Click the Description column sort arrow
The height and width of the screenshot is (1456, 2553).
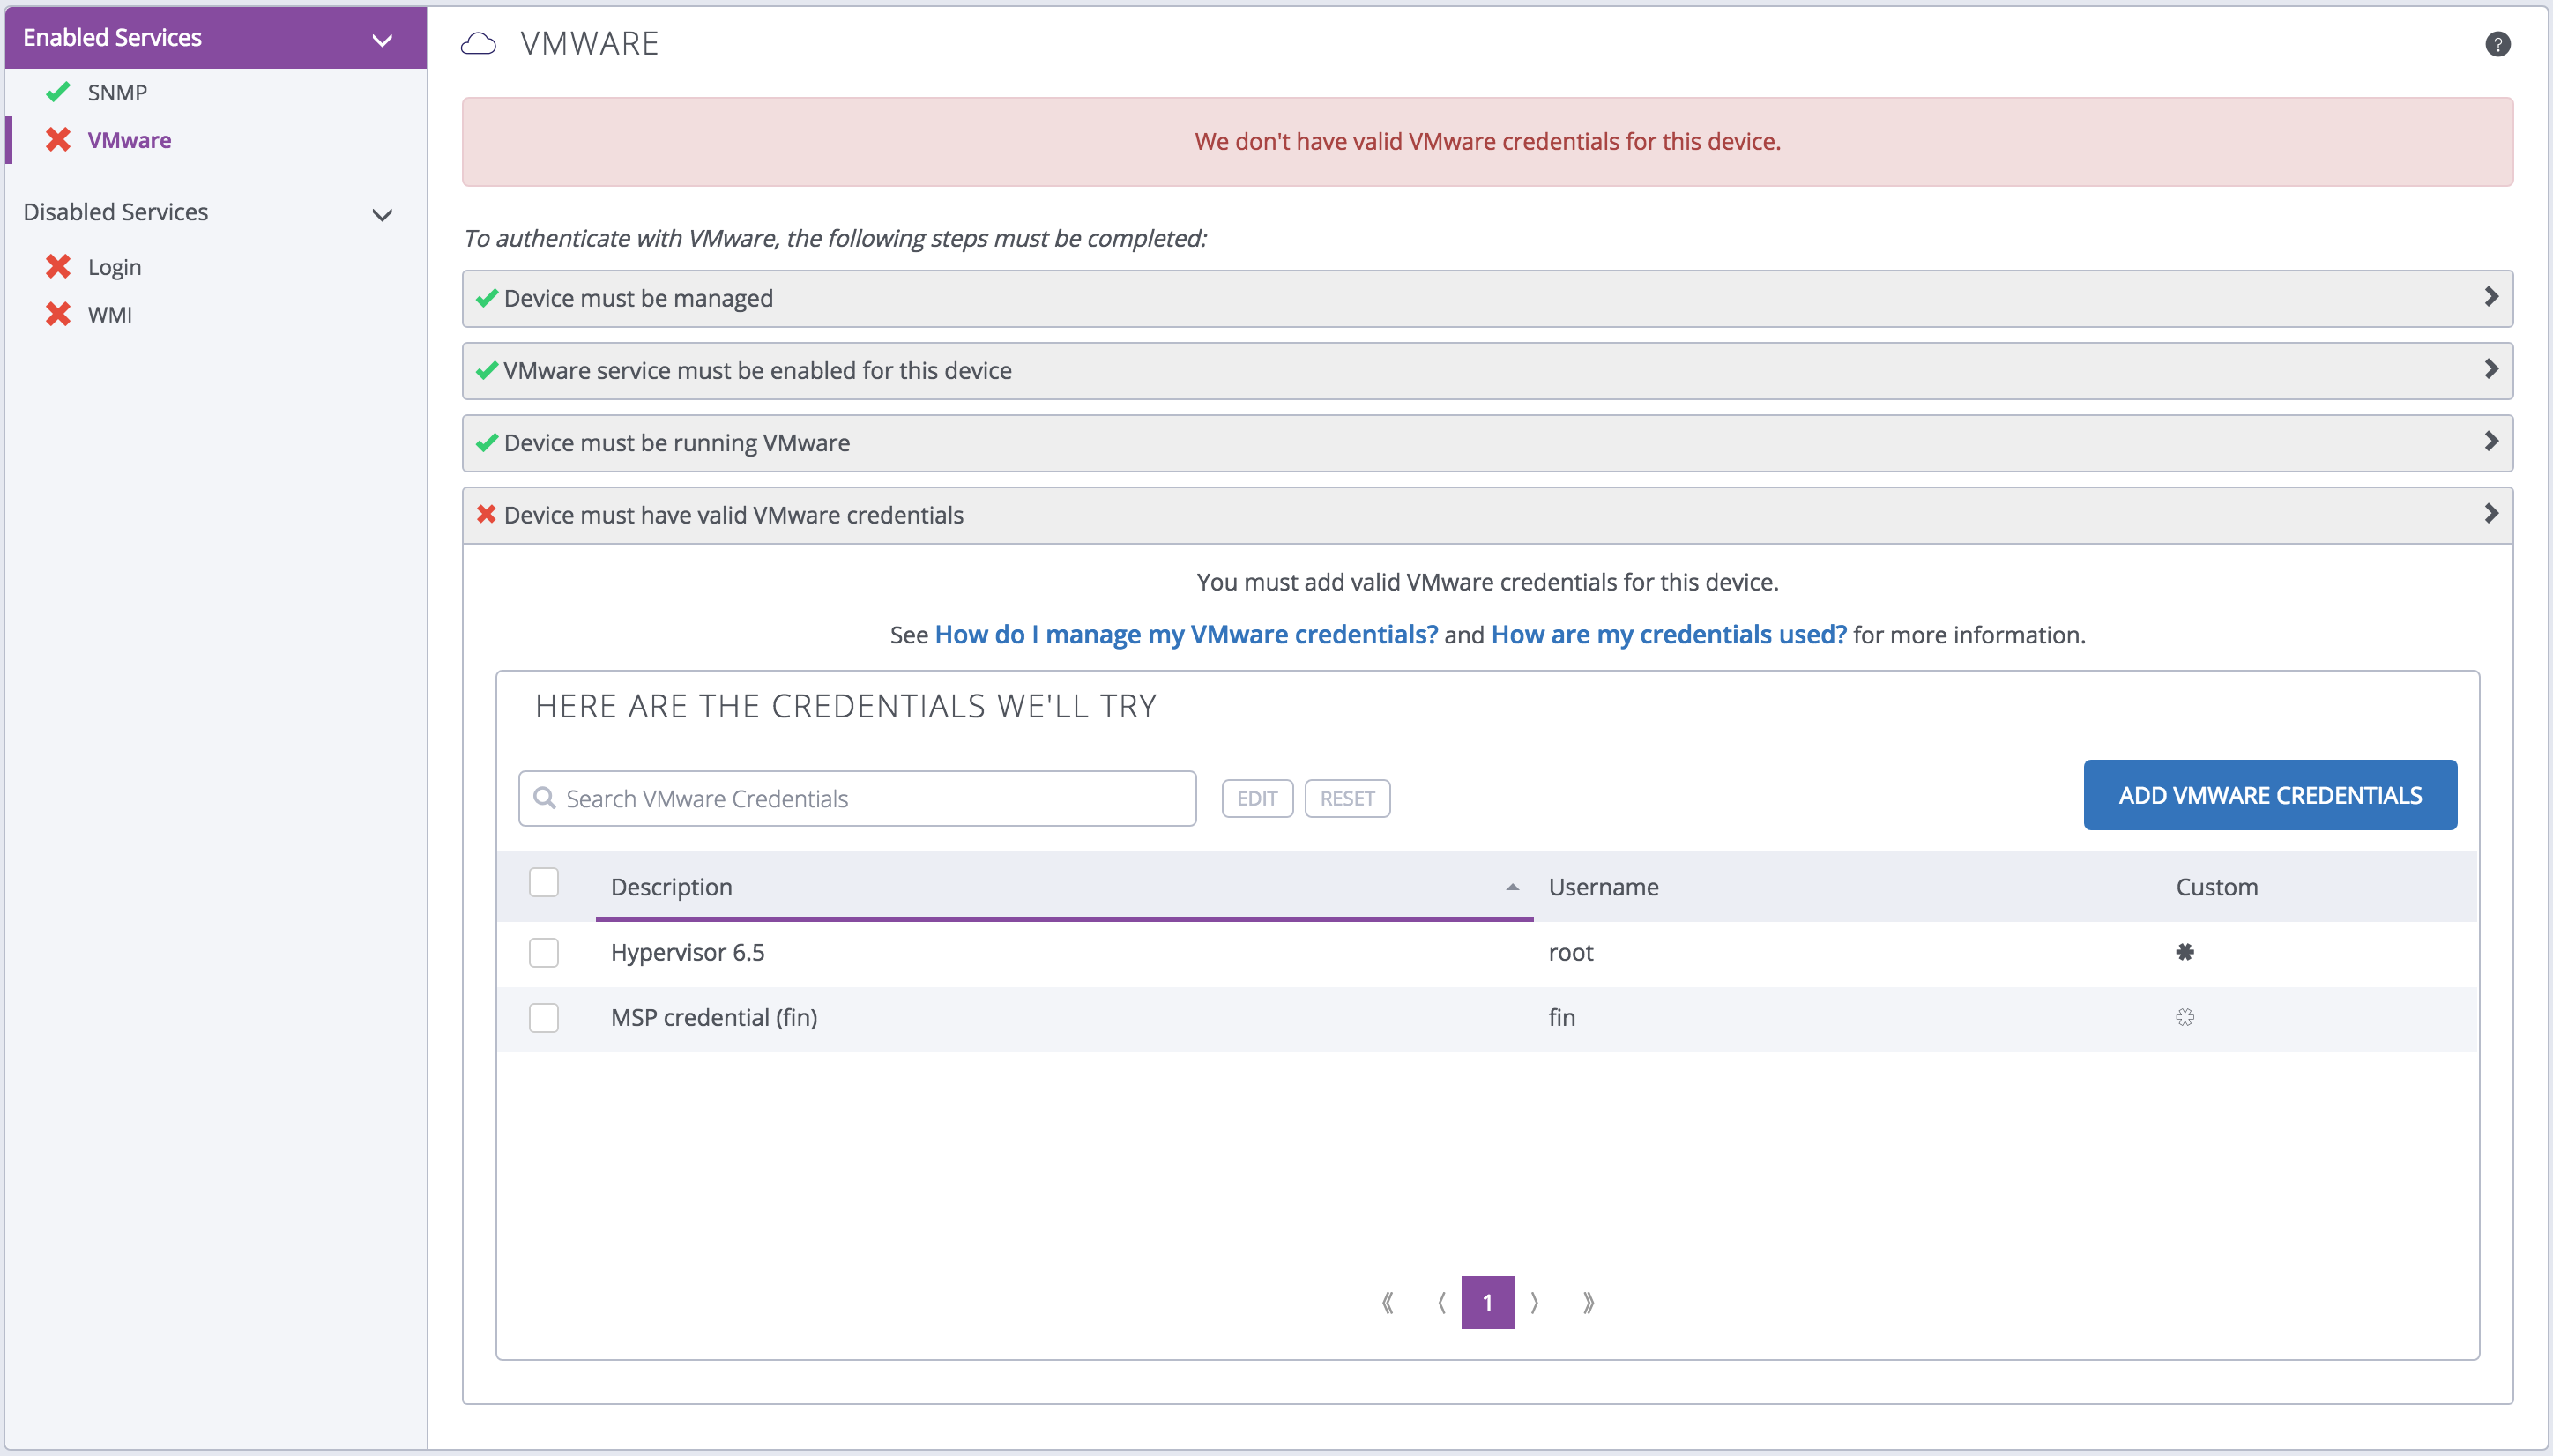(1512, 887)
